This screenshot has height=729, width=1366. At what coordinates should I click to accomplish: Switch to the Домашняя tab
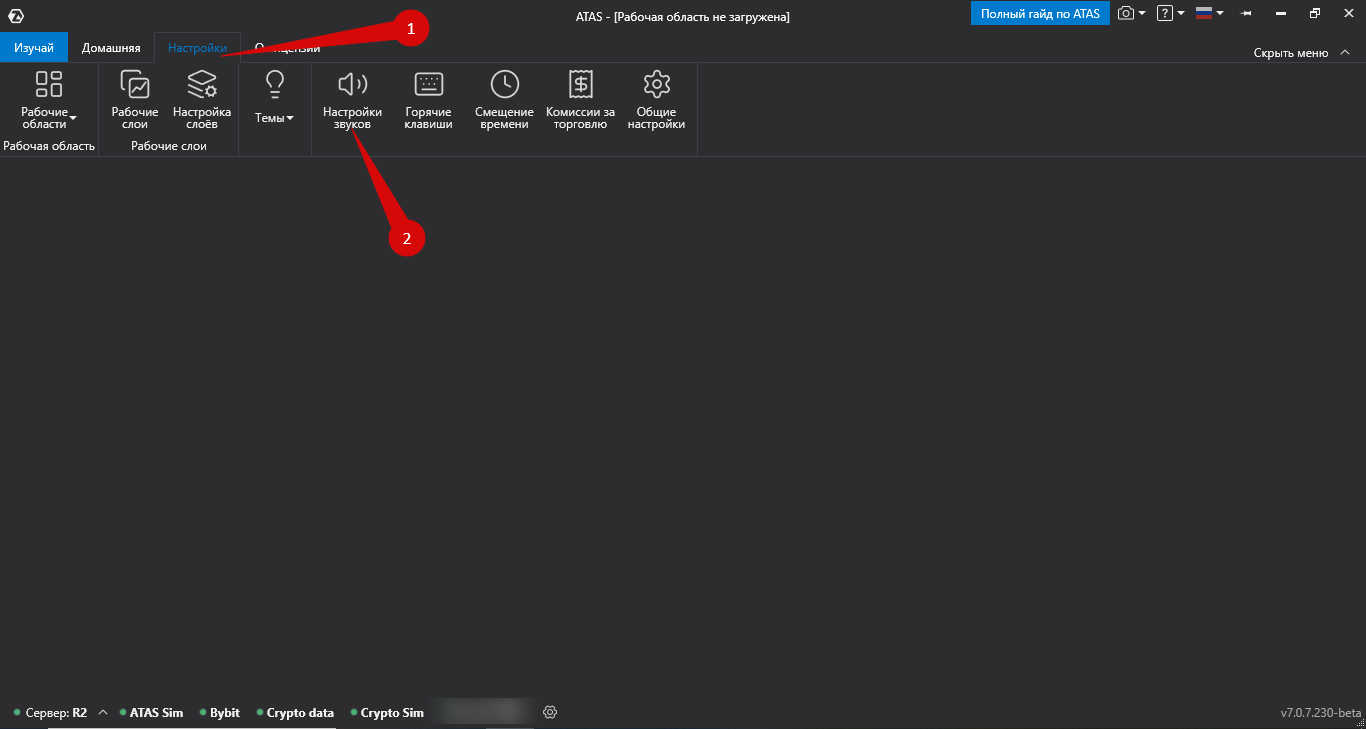pos(111,48)
